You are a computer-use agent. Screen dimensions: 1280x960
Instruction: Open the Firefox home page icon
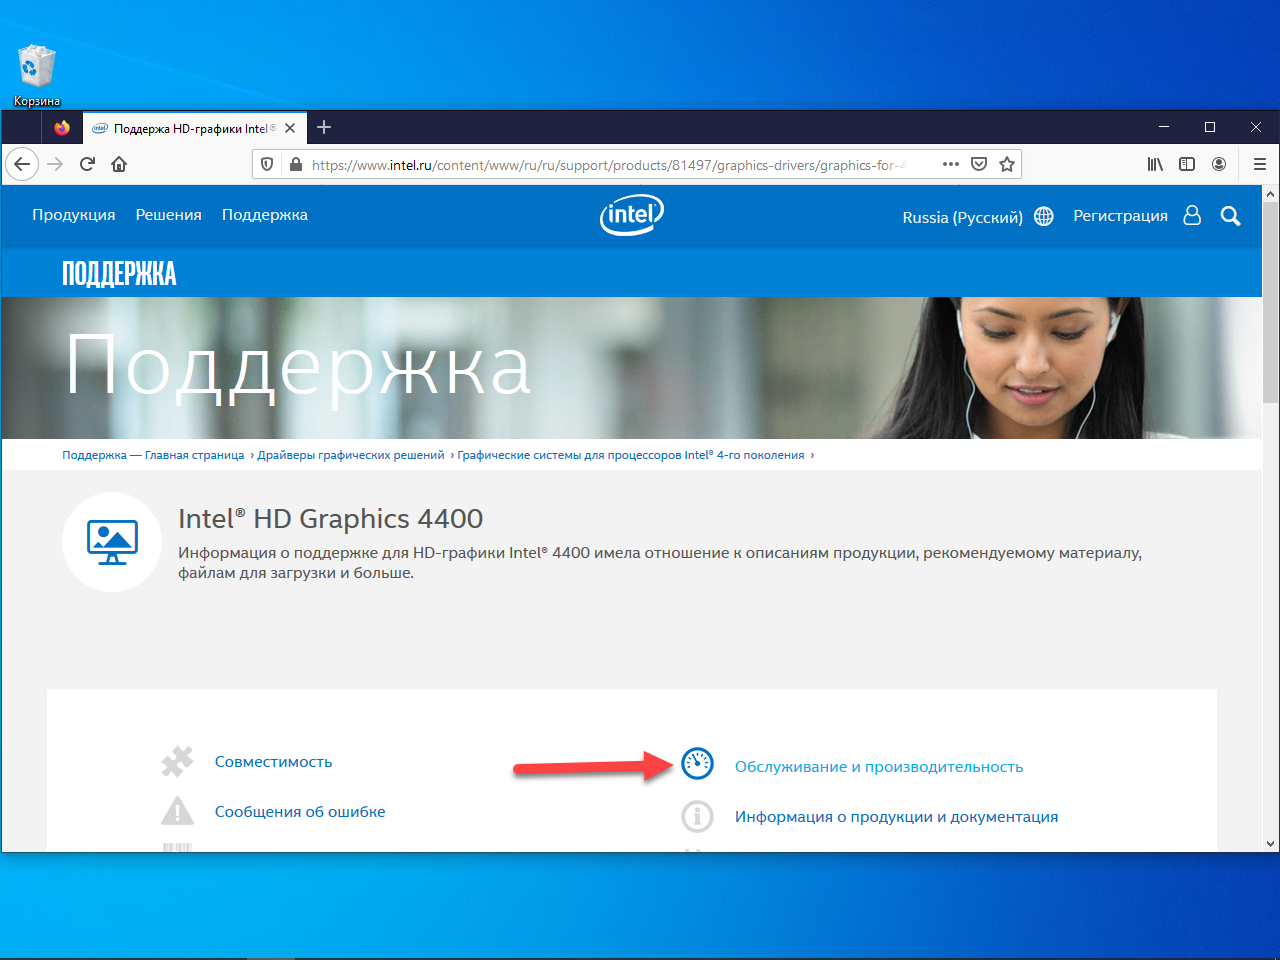point(119,164)
